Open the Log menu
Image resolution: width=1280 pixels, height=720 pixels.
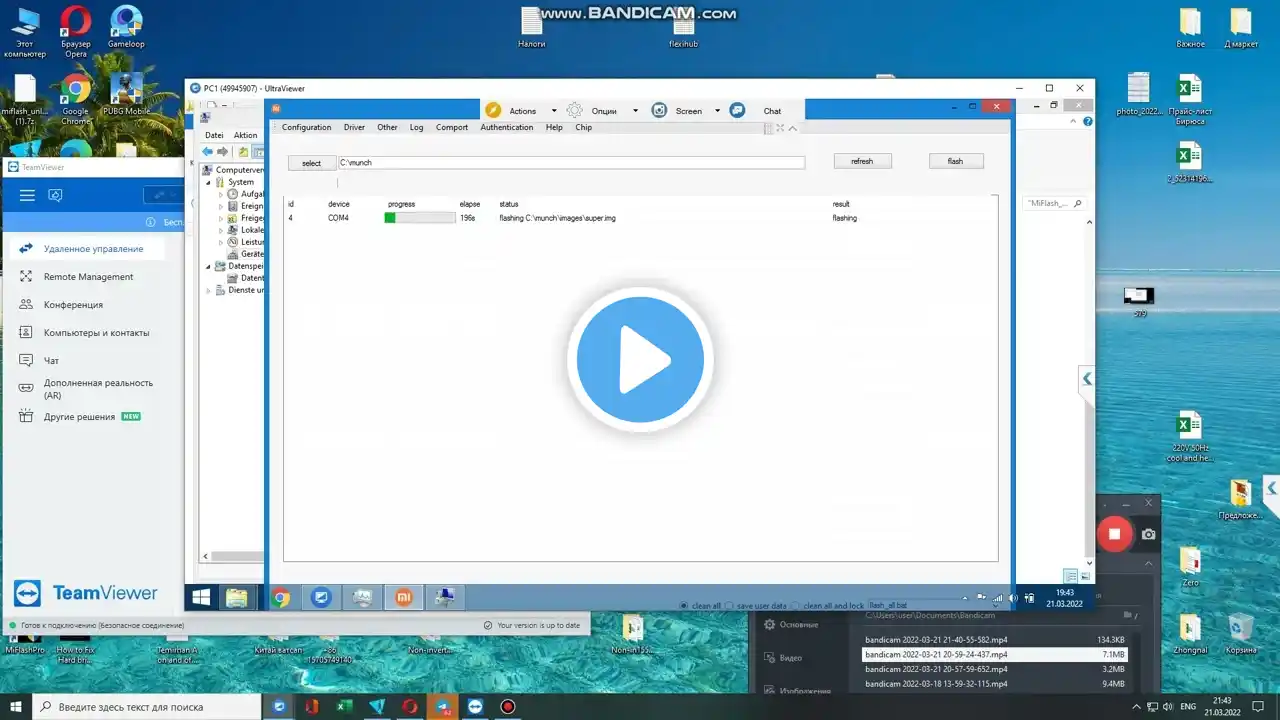click(416, 127)
